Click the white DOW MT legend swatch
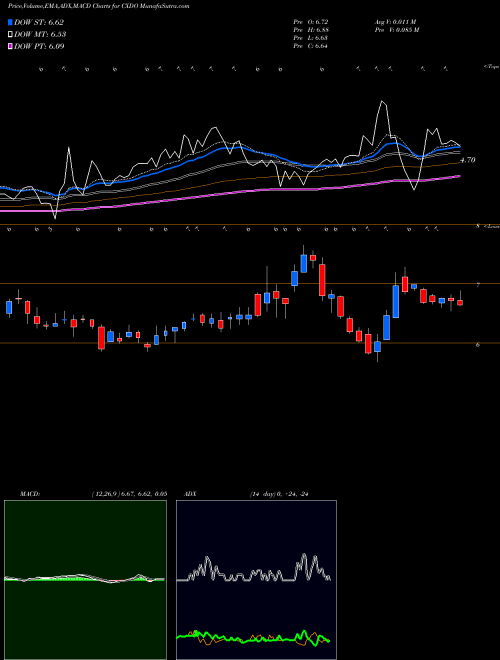Screen dimensions: 500x660 click(11, 34)
